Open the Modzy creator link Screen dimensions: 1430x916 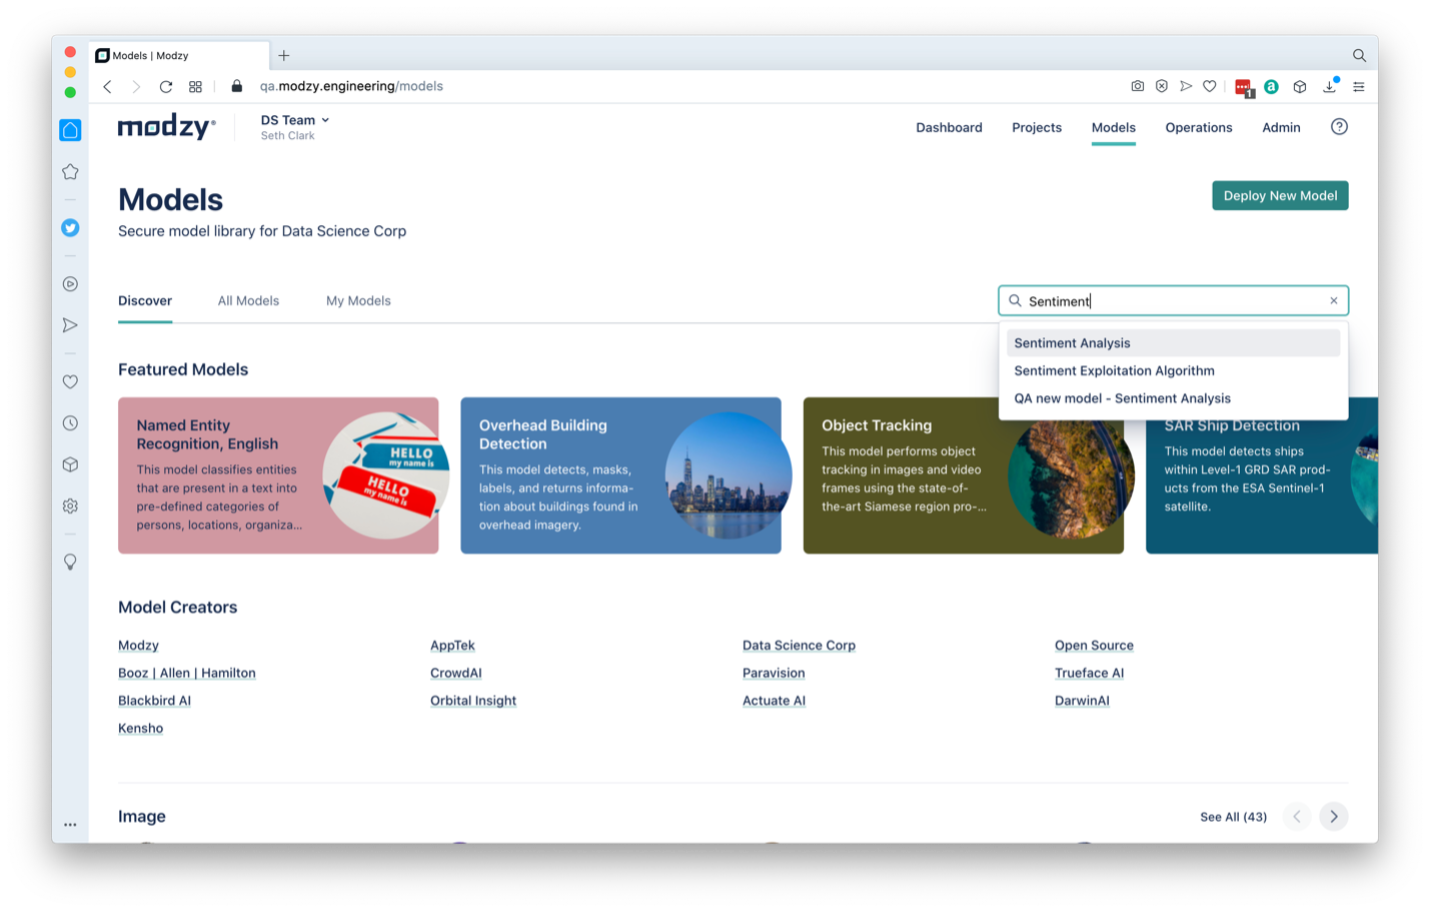pos(138,646)
